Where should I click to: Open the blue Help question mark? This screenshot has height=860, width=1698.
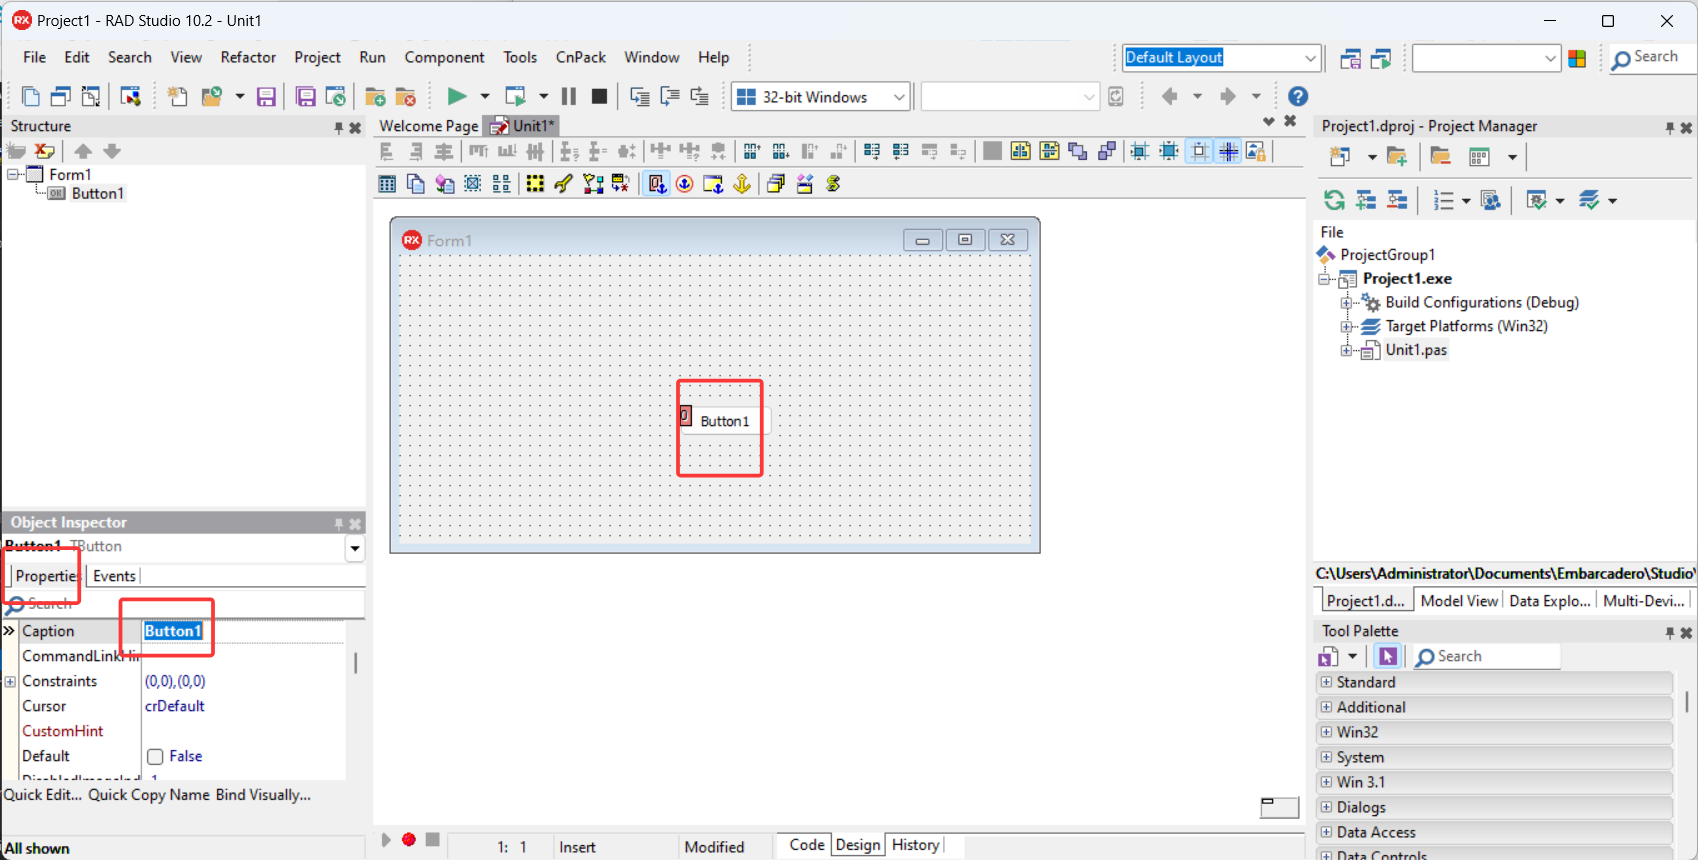coord(1298,96)
